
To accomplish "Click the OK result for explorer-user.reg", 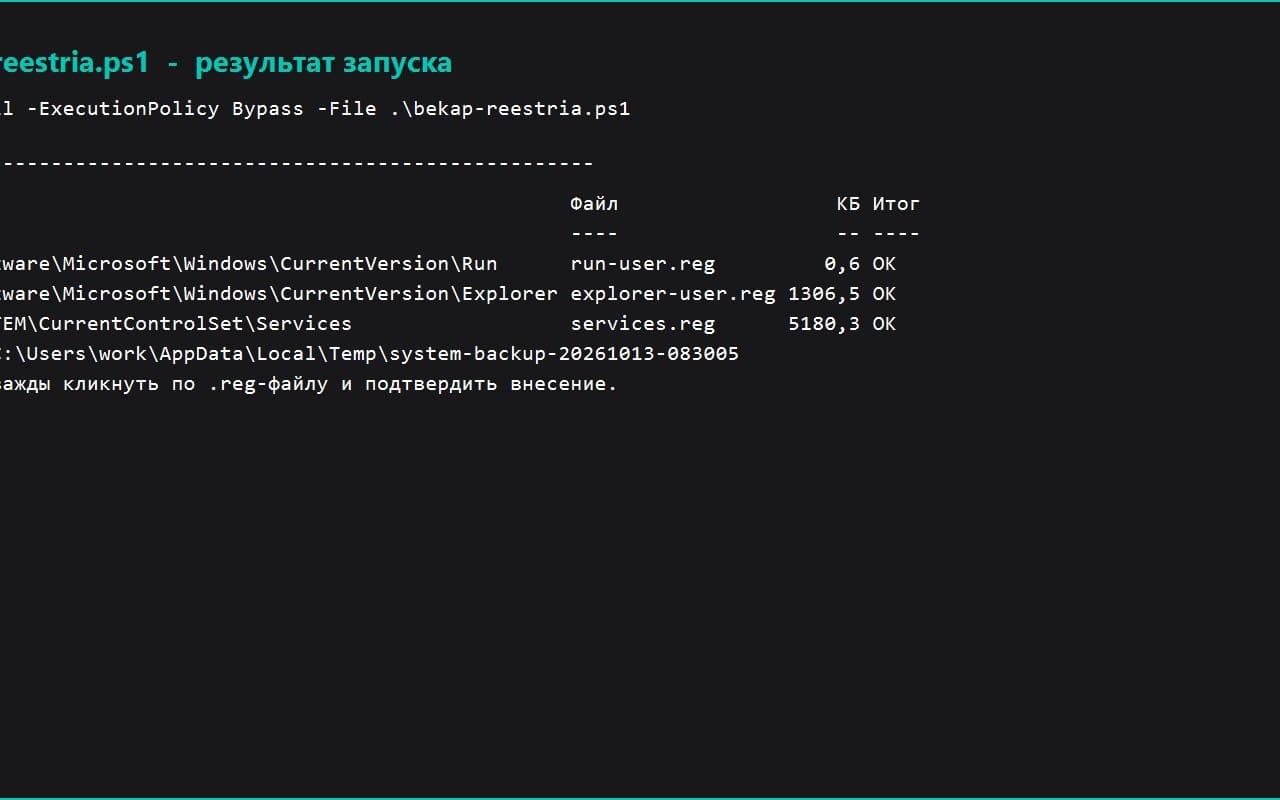I will [884, 294].
